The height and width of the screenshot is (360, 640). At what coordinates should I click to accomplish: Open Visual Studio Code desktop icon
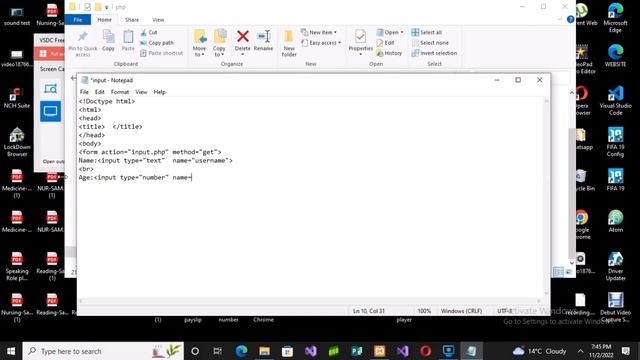615,100
